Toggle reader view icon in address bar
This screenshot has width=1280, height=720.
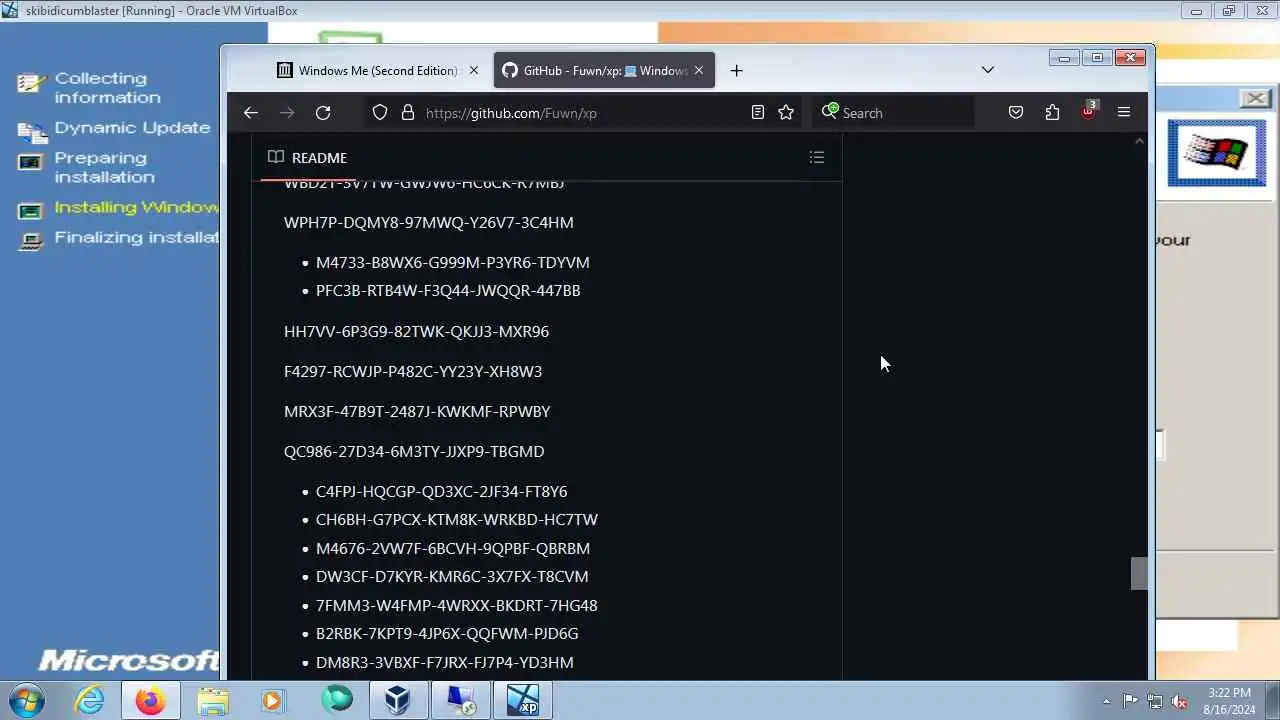click(x=758, y=113)
